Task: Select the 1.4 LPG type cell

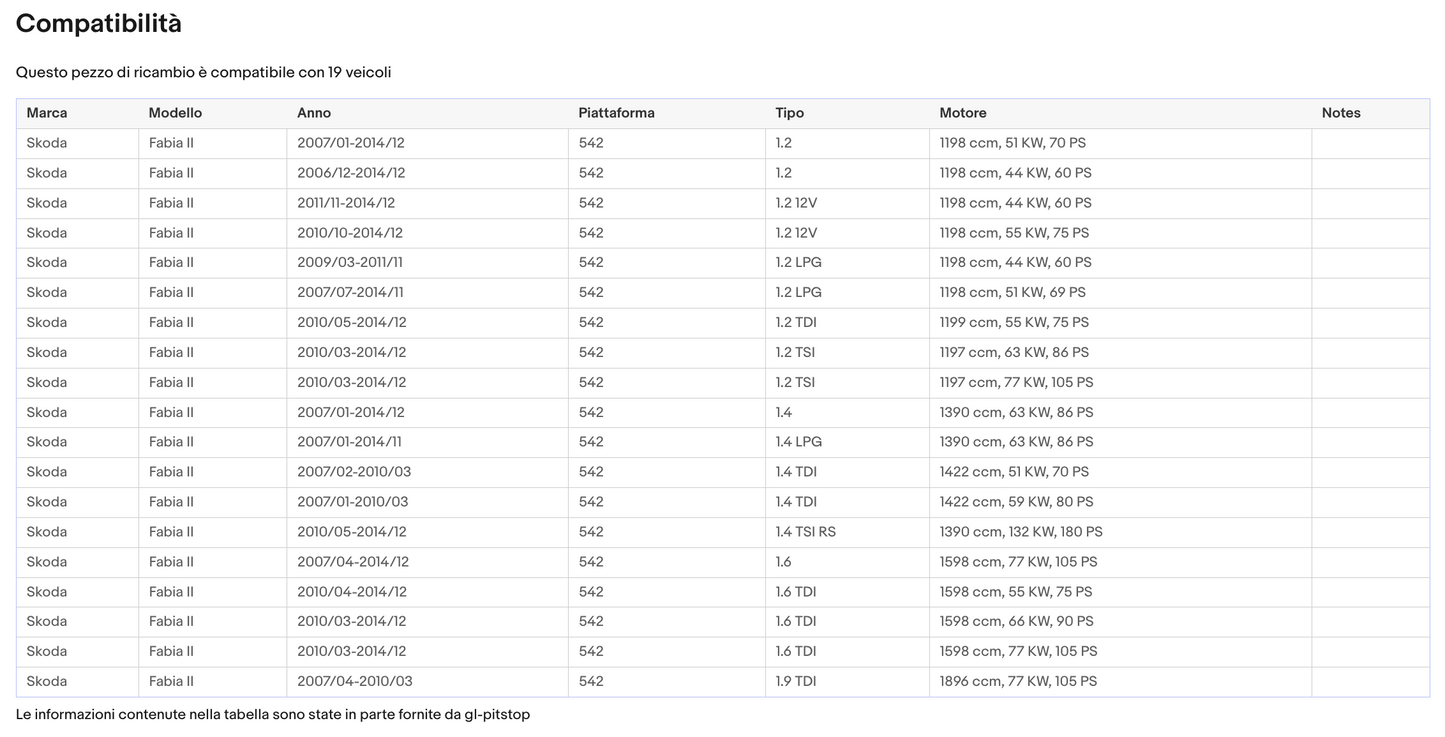Action: 798,442
